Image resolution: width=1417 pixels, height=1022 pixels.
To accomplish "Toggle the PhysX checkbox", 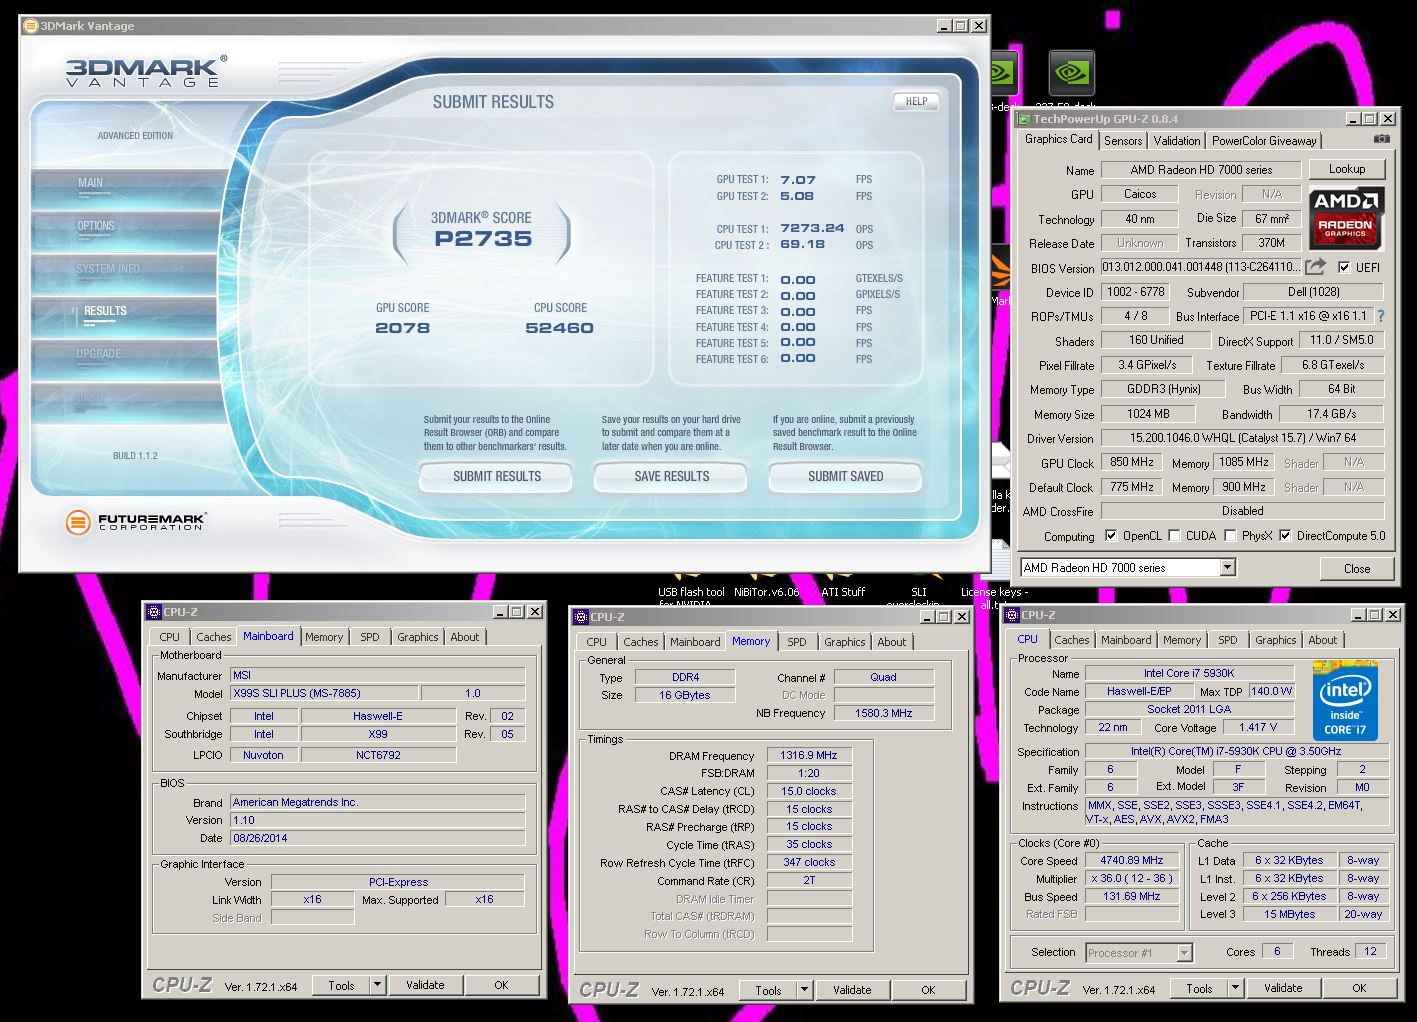I will coord(1230,536).
